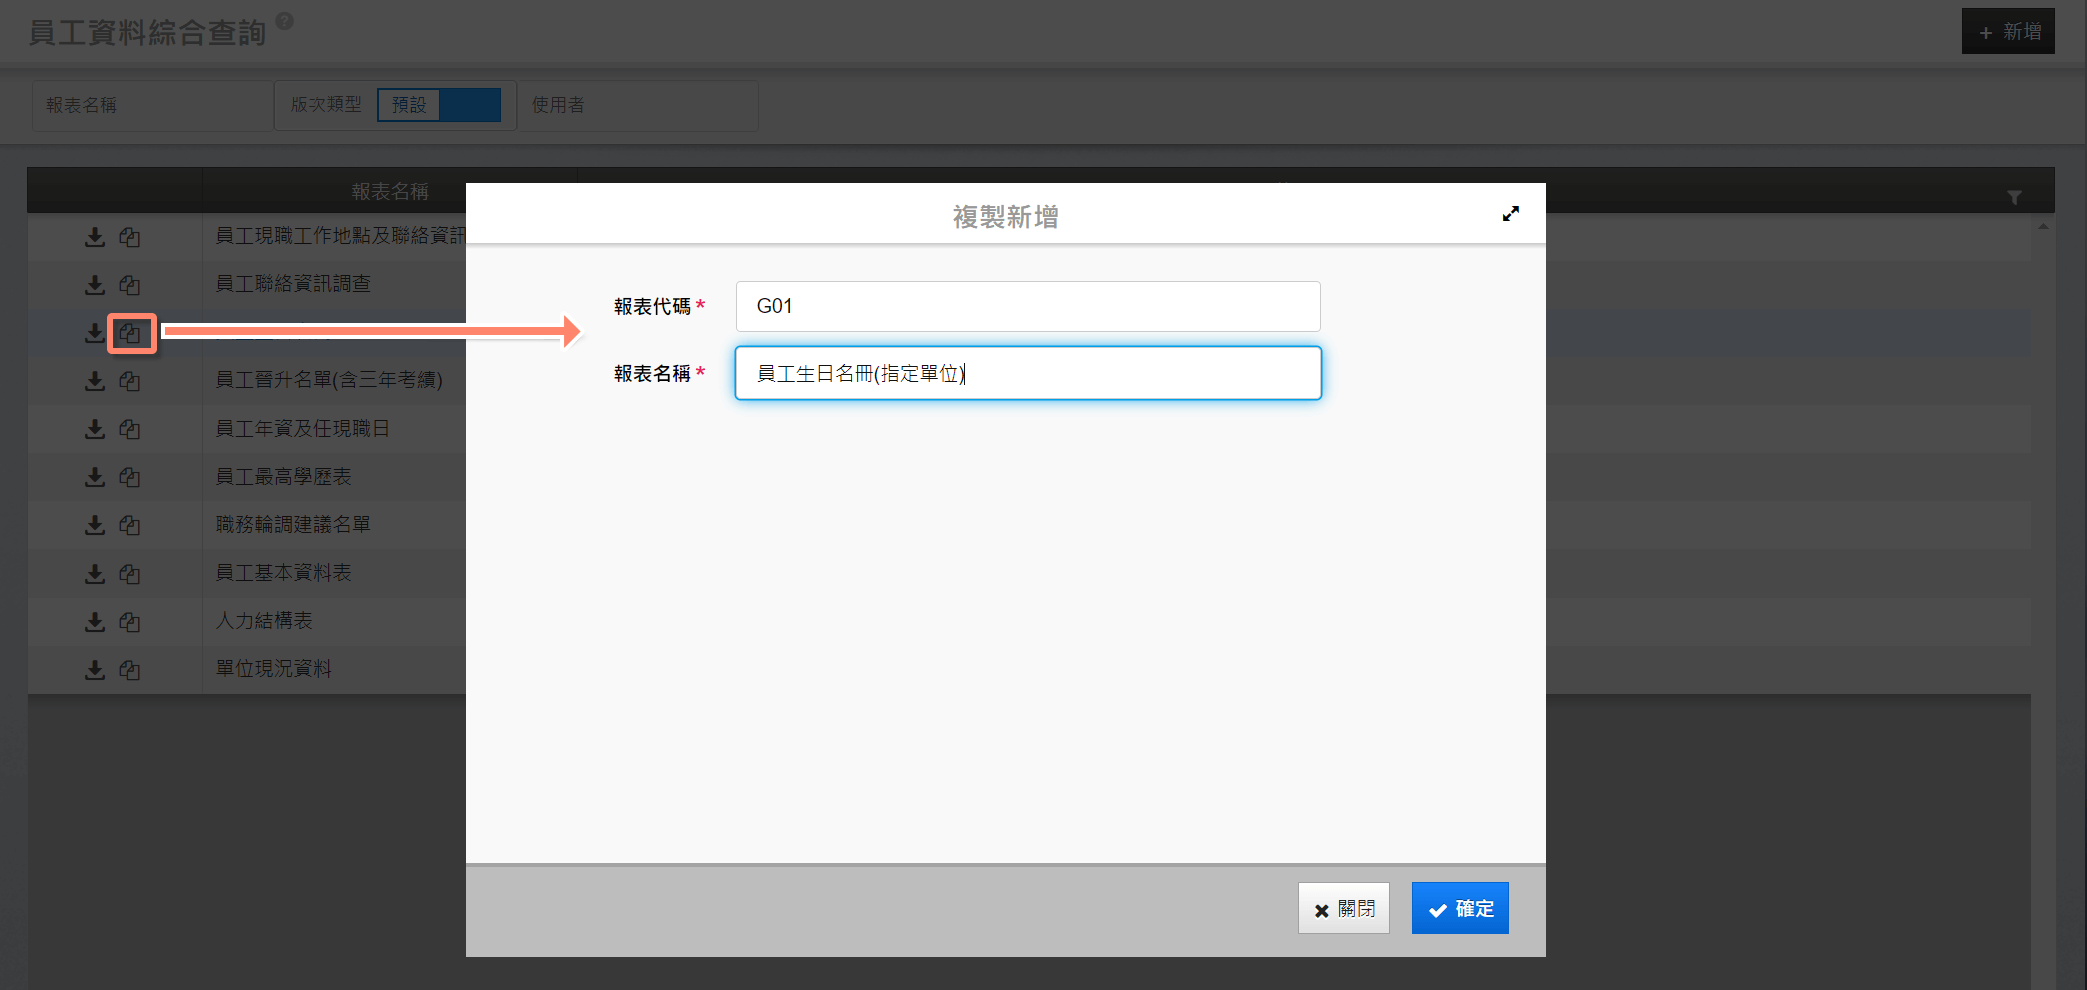Copy the 員工基本資料表 report

130,574
